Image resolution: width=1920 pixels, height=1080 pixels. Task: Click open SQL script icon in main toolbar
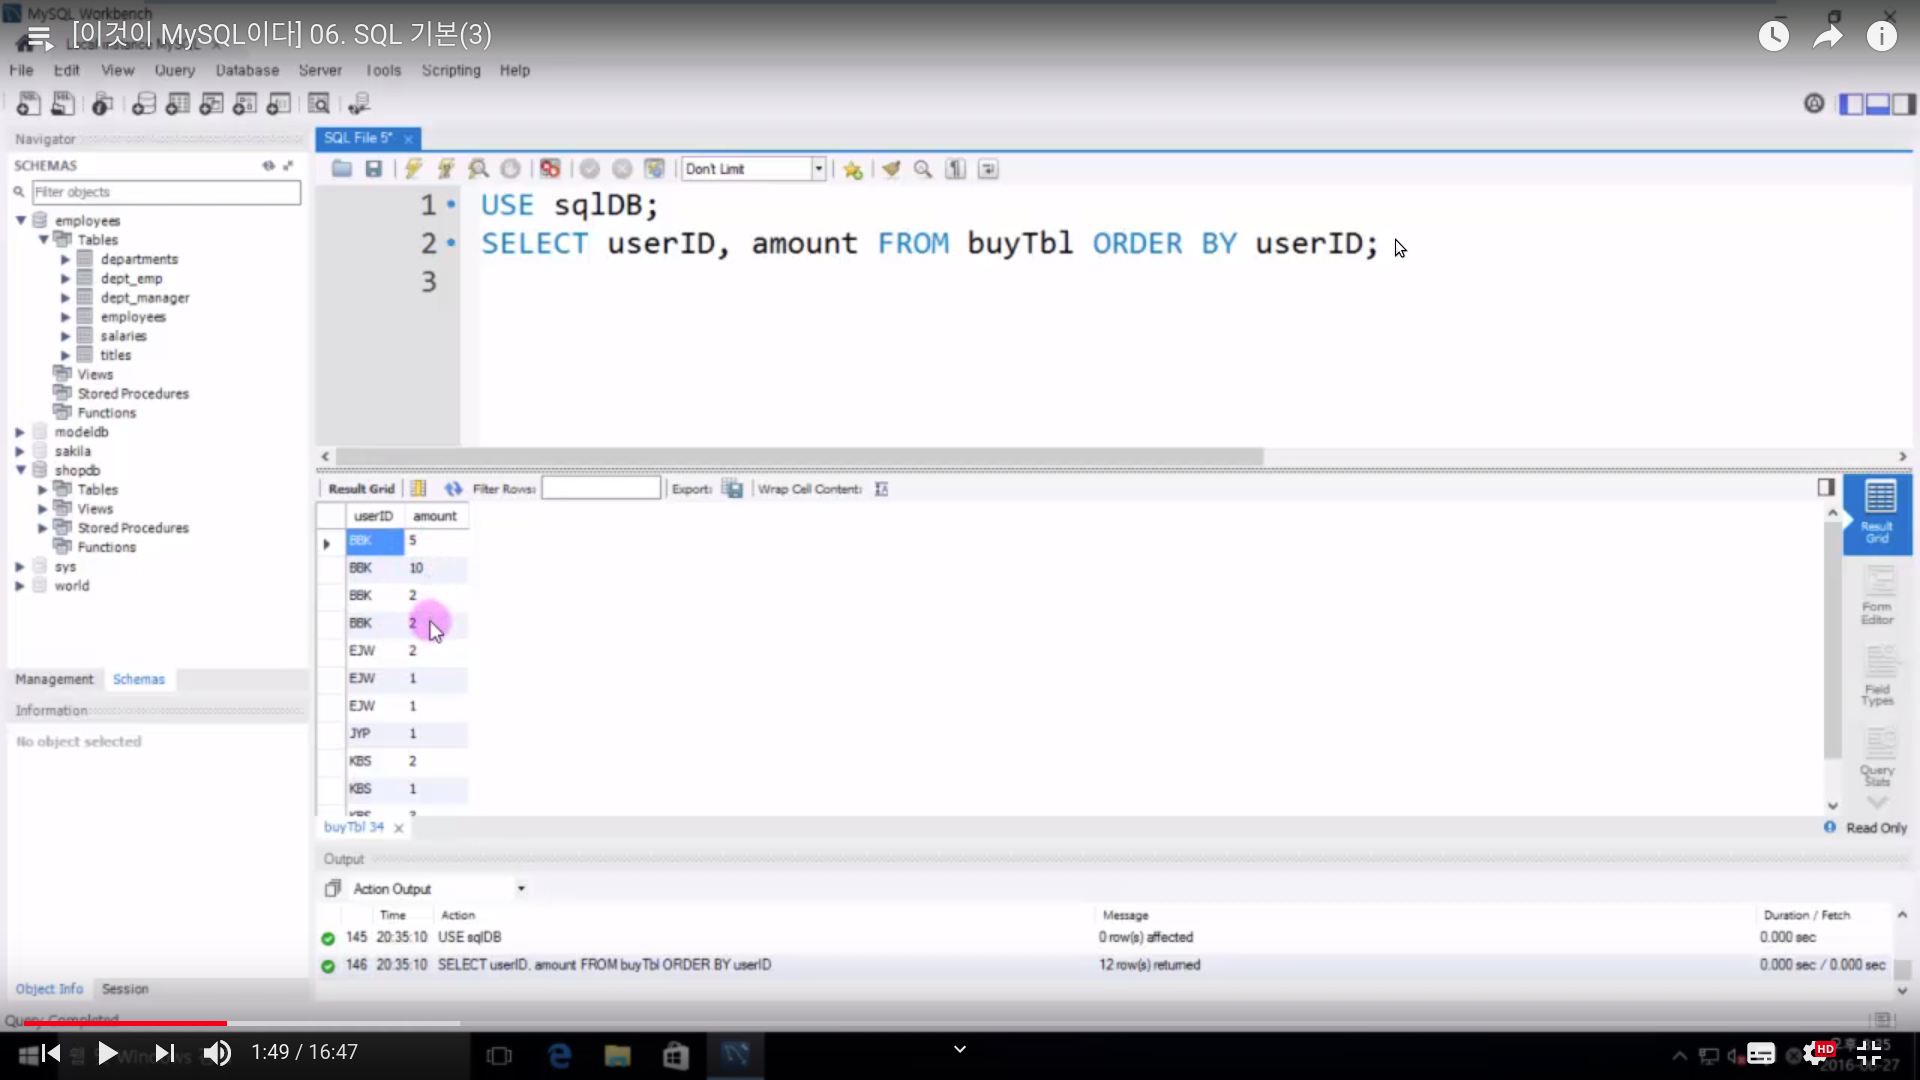click(63, 103)
